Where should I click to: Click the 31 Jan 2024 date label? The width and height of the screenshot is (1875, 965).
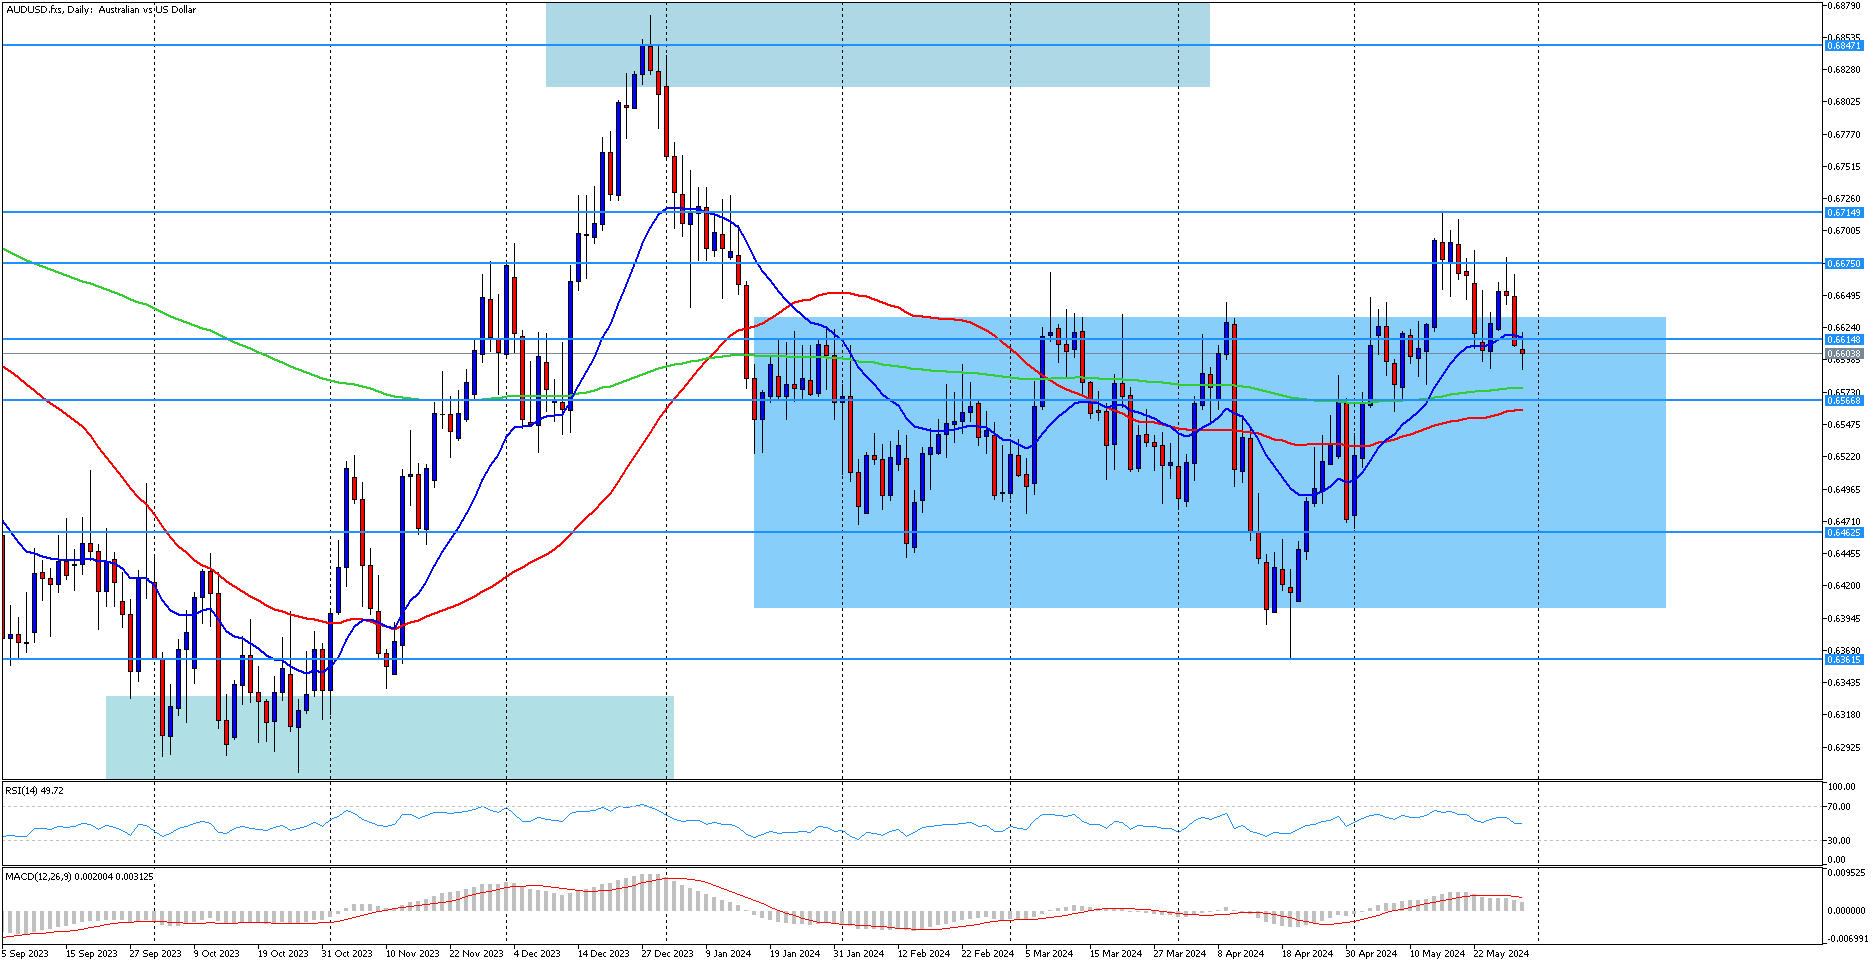point(859,954)
